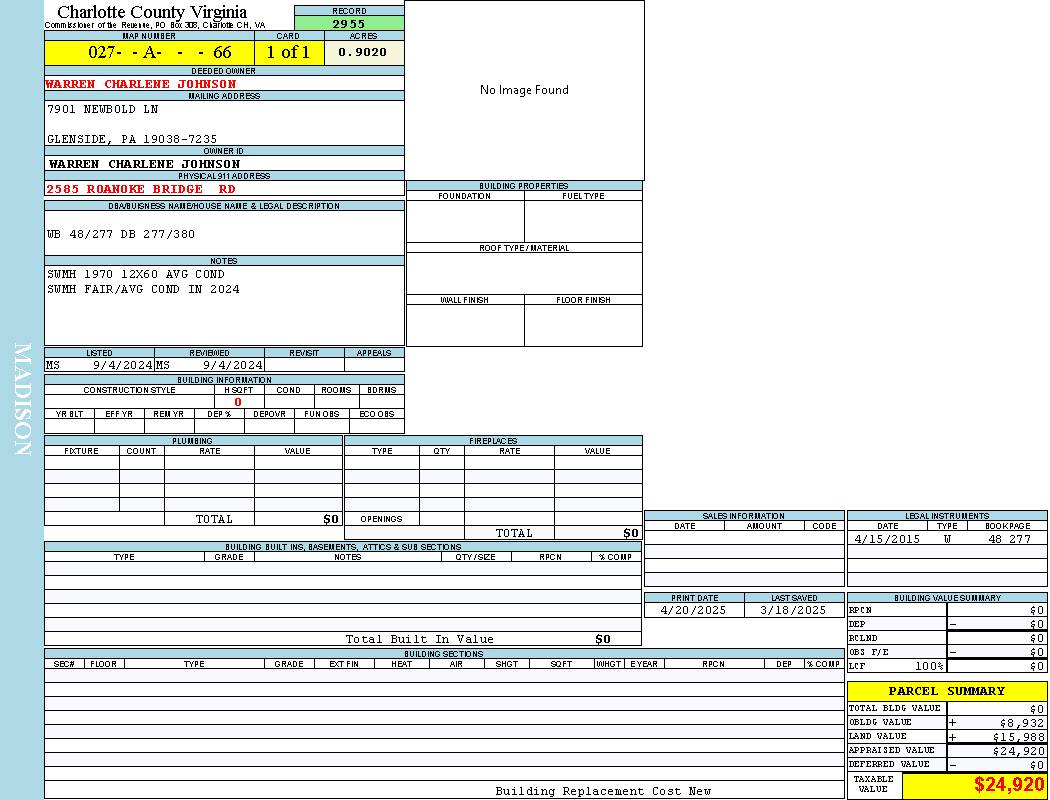The width and height of the screenshot is (1050, 800).
Task: Click the taxable value $24,920 amount
Action: (1009, 785)
